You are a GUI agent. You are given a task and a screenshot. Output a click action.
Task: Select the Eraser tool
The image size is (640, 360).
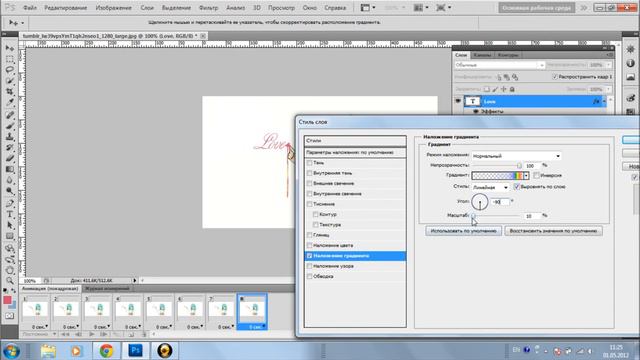coord(10,158)
